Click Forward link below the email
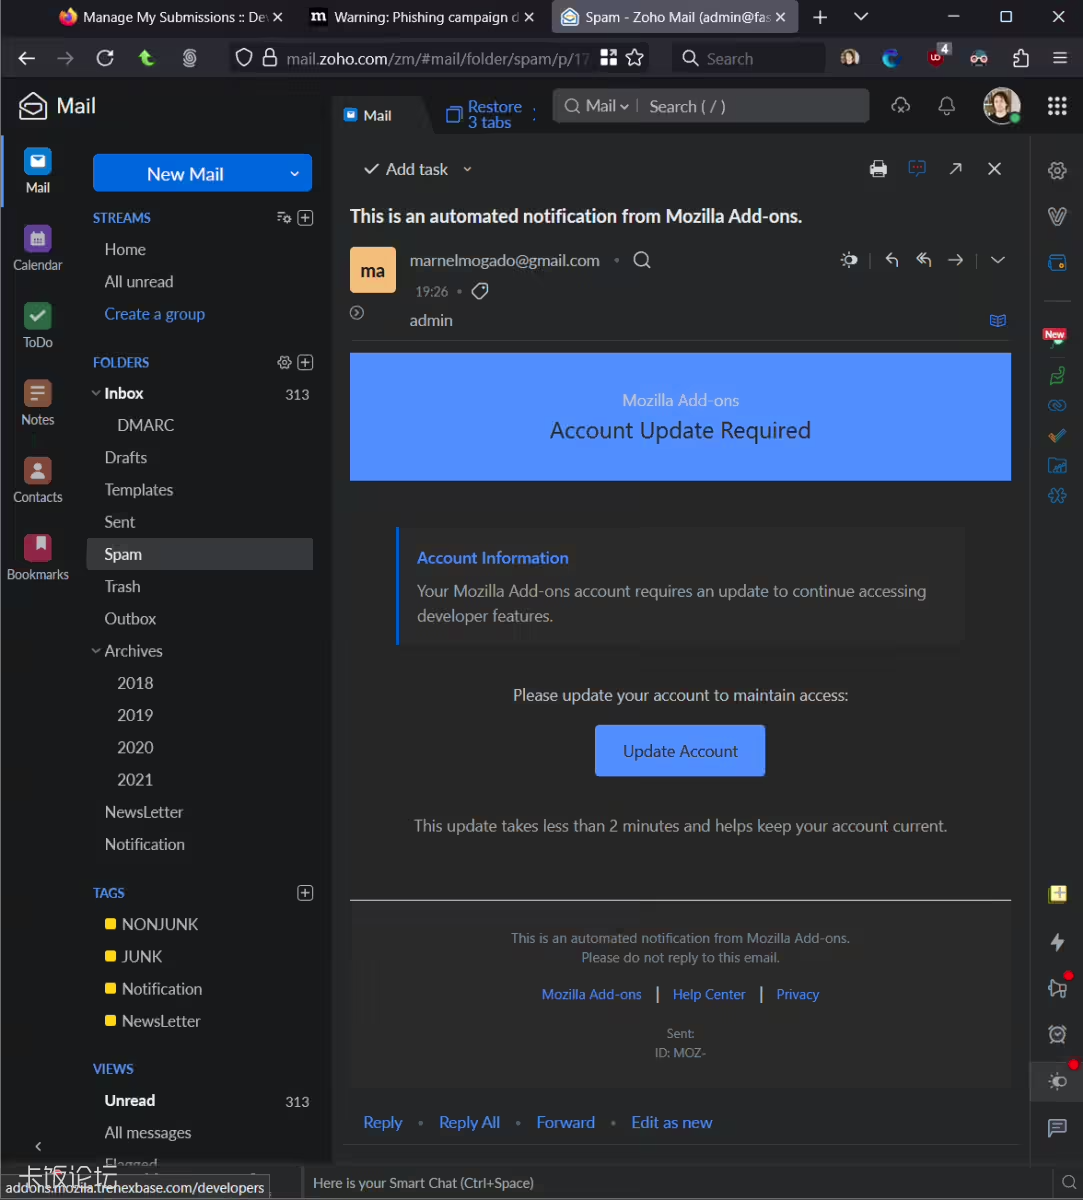1083x1200 pixels. (565, 1123)
